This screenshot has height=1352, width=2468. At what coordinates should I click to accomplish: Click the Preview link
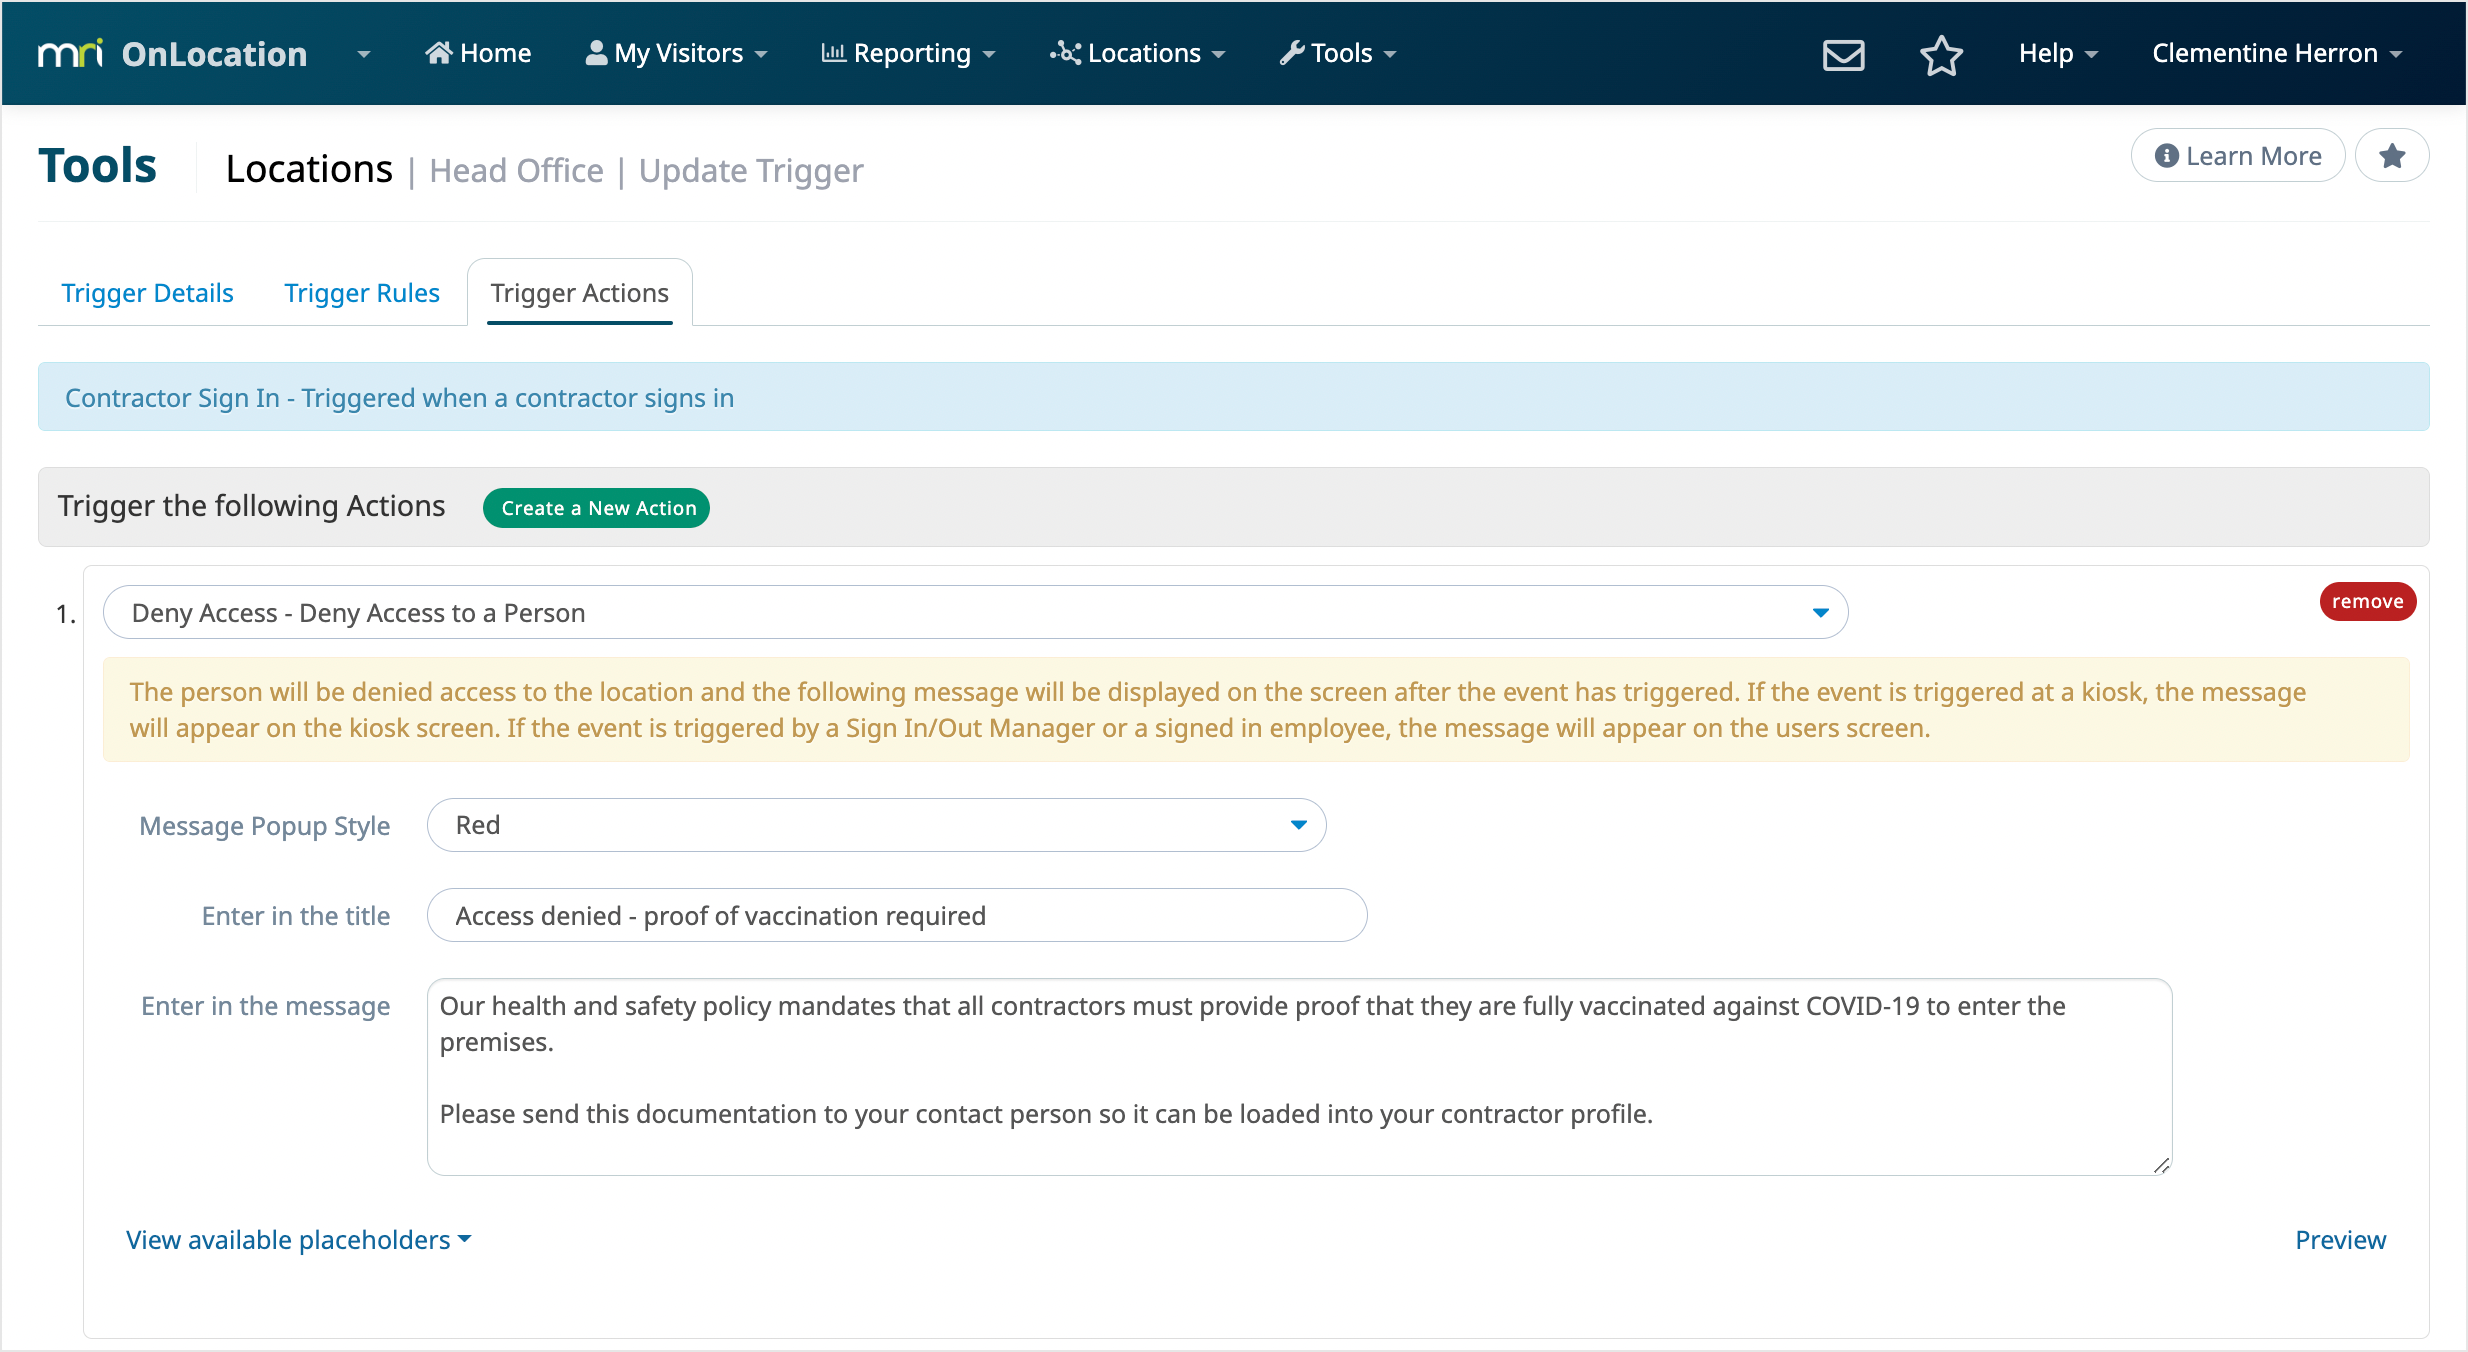click(2340, 1240)
